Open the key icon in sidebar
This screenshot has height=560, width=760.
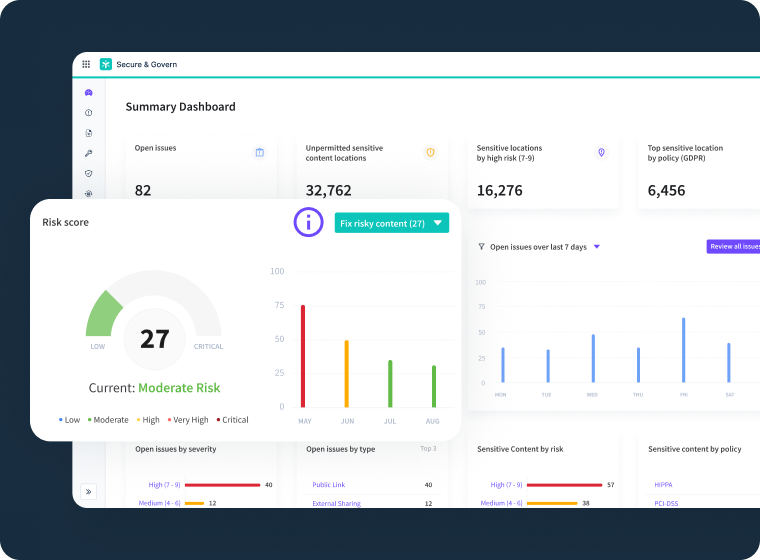89,153
